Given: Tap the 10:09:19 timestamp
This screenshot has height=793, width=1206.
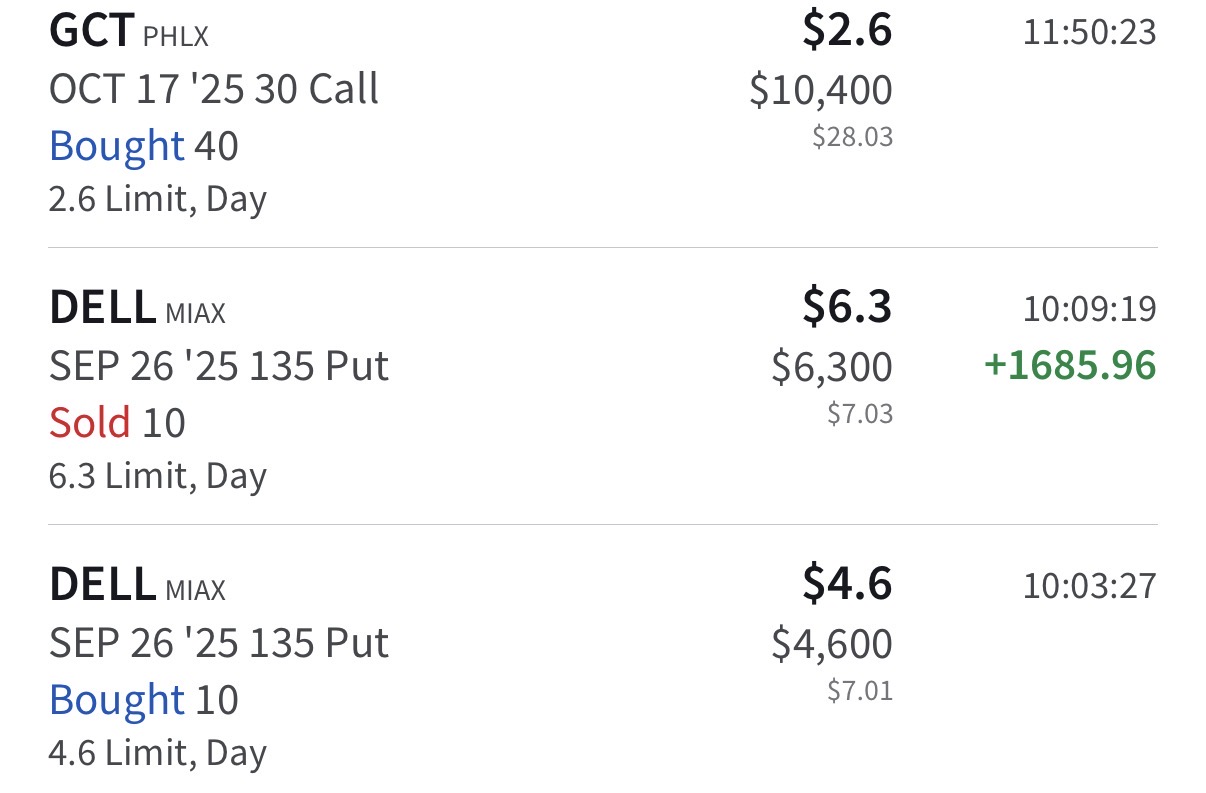Looking at the screenshot, I should [x=1090, y=310].
